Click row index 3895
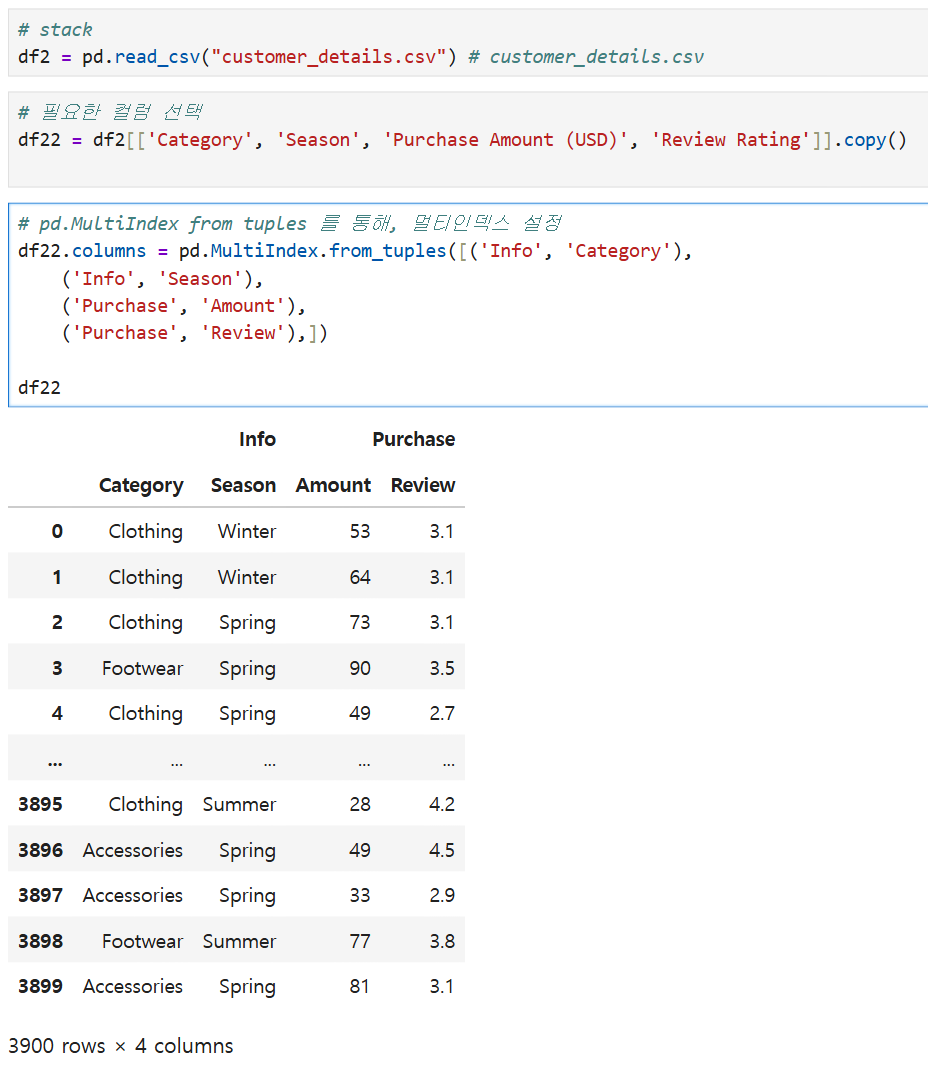This screenshot has width=928, height=1068. (40, 804)
